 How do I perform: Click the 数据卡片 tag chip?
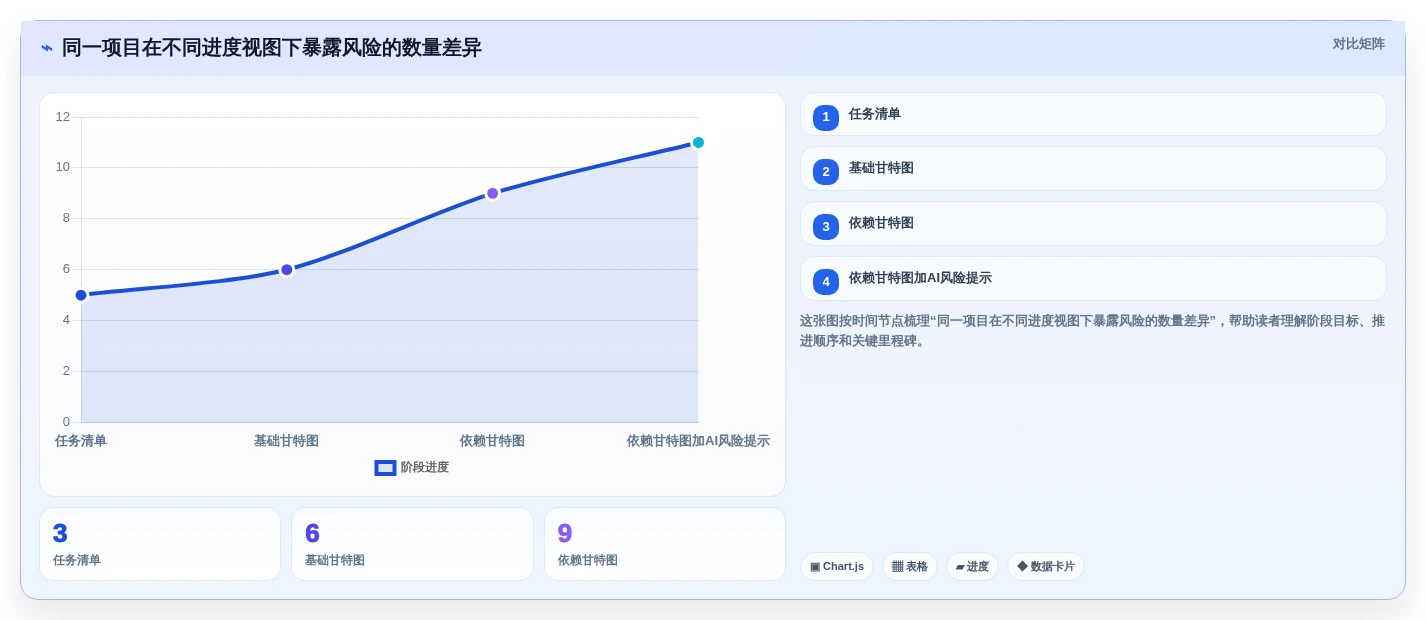(1046, 567)
